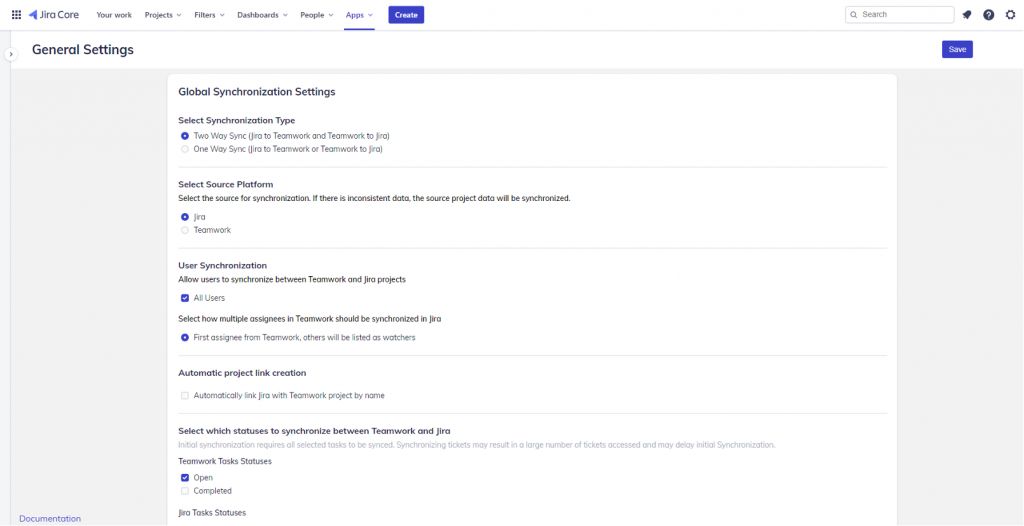Enable automatic project linking by name
Viewport: 1024px width, 526px height.
point(185,395)
